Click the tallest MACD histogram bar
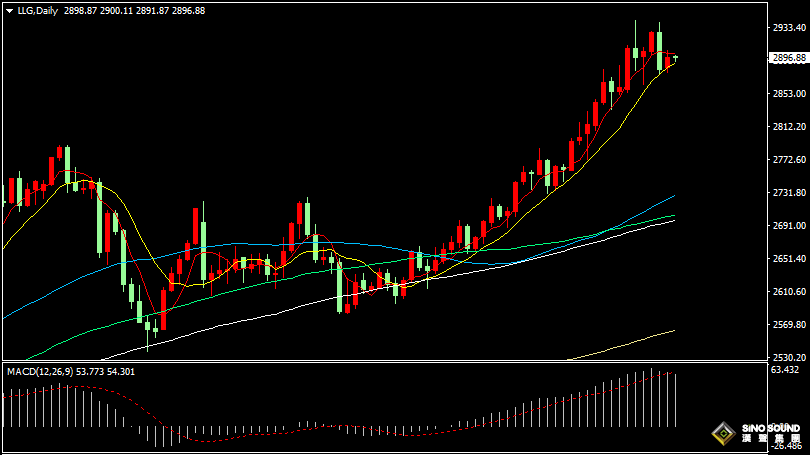This screenshot has height=455, width=810. pos(652,397)
